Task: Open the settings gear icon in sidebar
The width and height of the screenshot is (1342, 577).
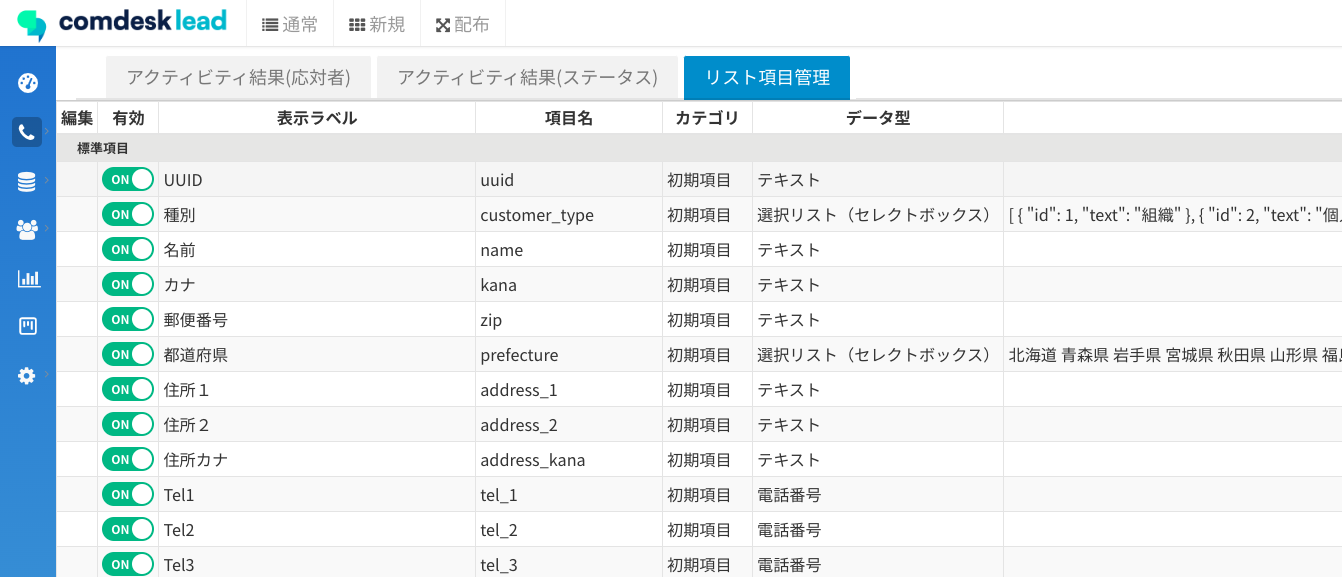Action: (27, 375)
